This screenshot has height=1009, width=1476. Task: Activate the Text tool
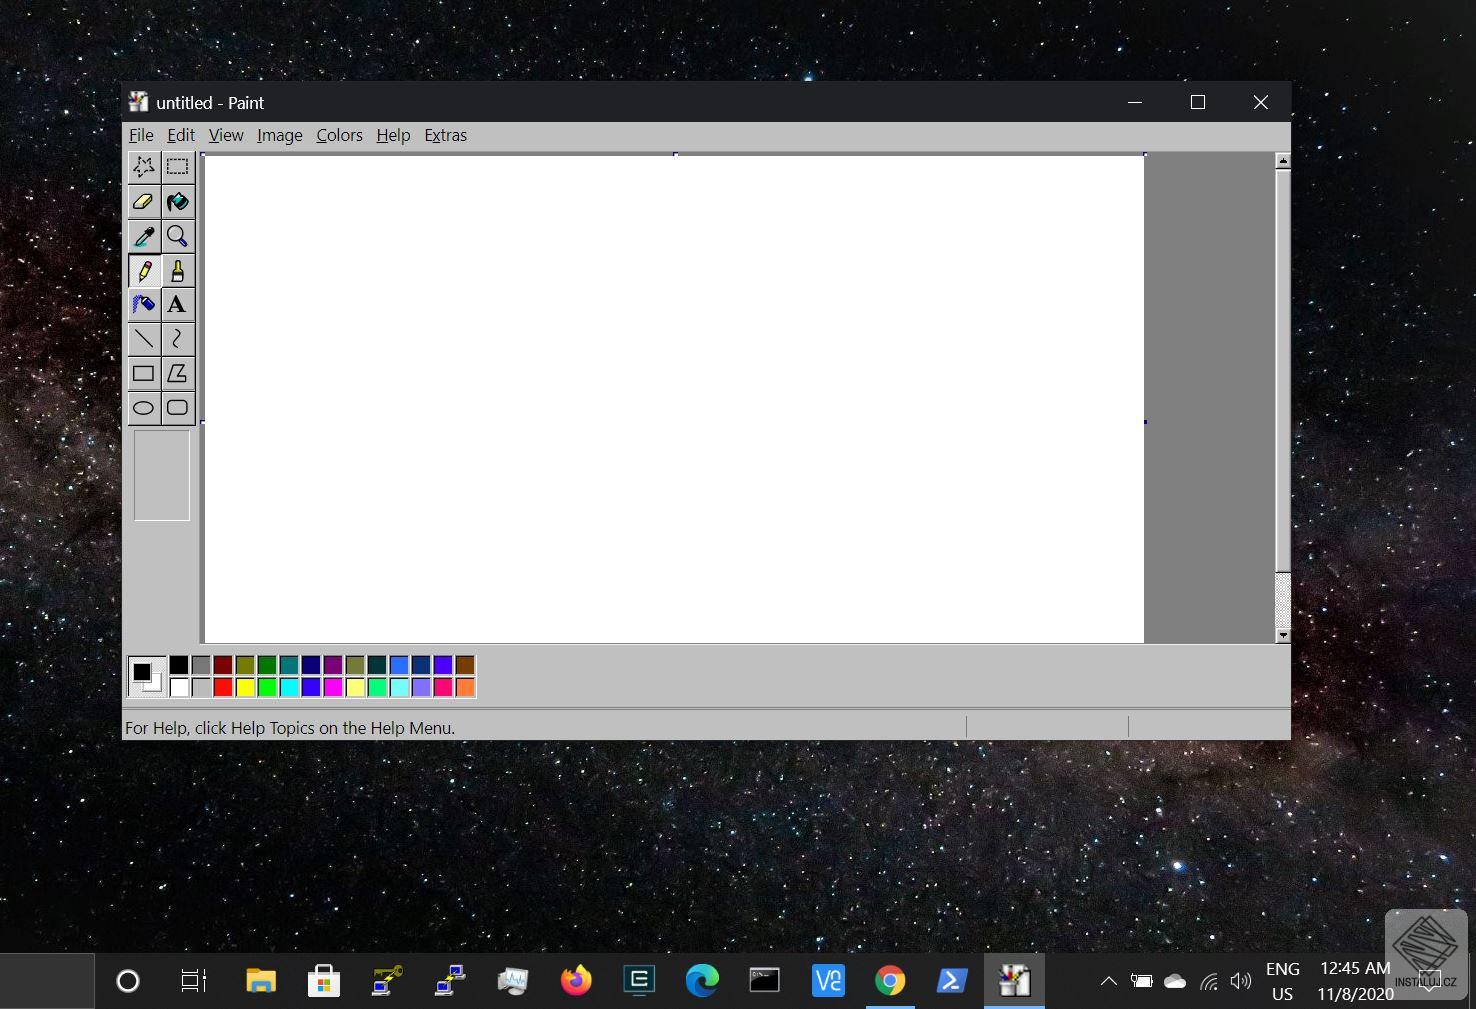(x=178, y=305)
